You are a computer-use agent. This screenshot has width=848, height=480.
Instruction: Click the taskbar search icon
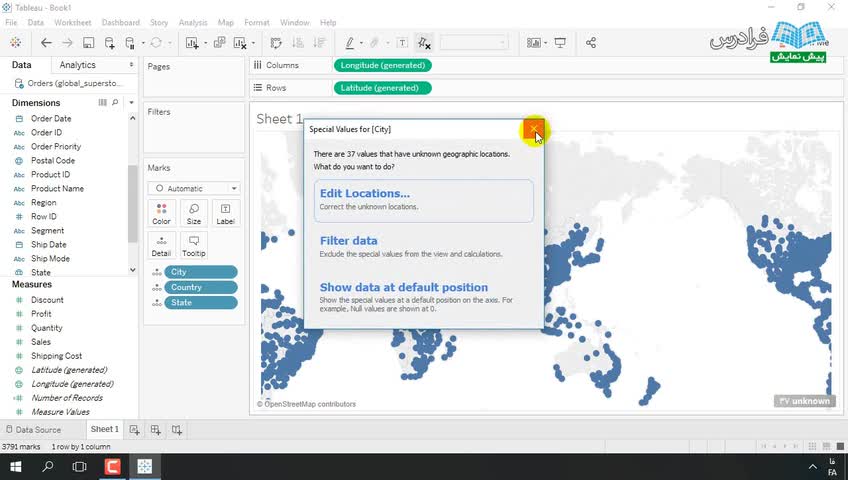pyautogui.click(x=48, y=466)
